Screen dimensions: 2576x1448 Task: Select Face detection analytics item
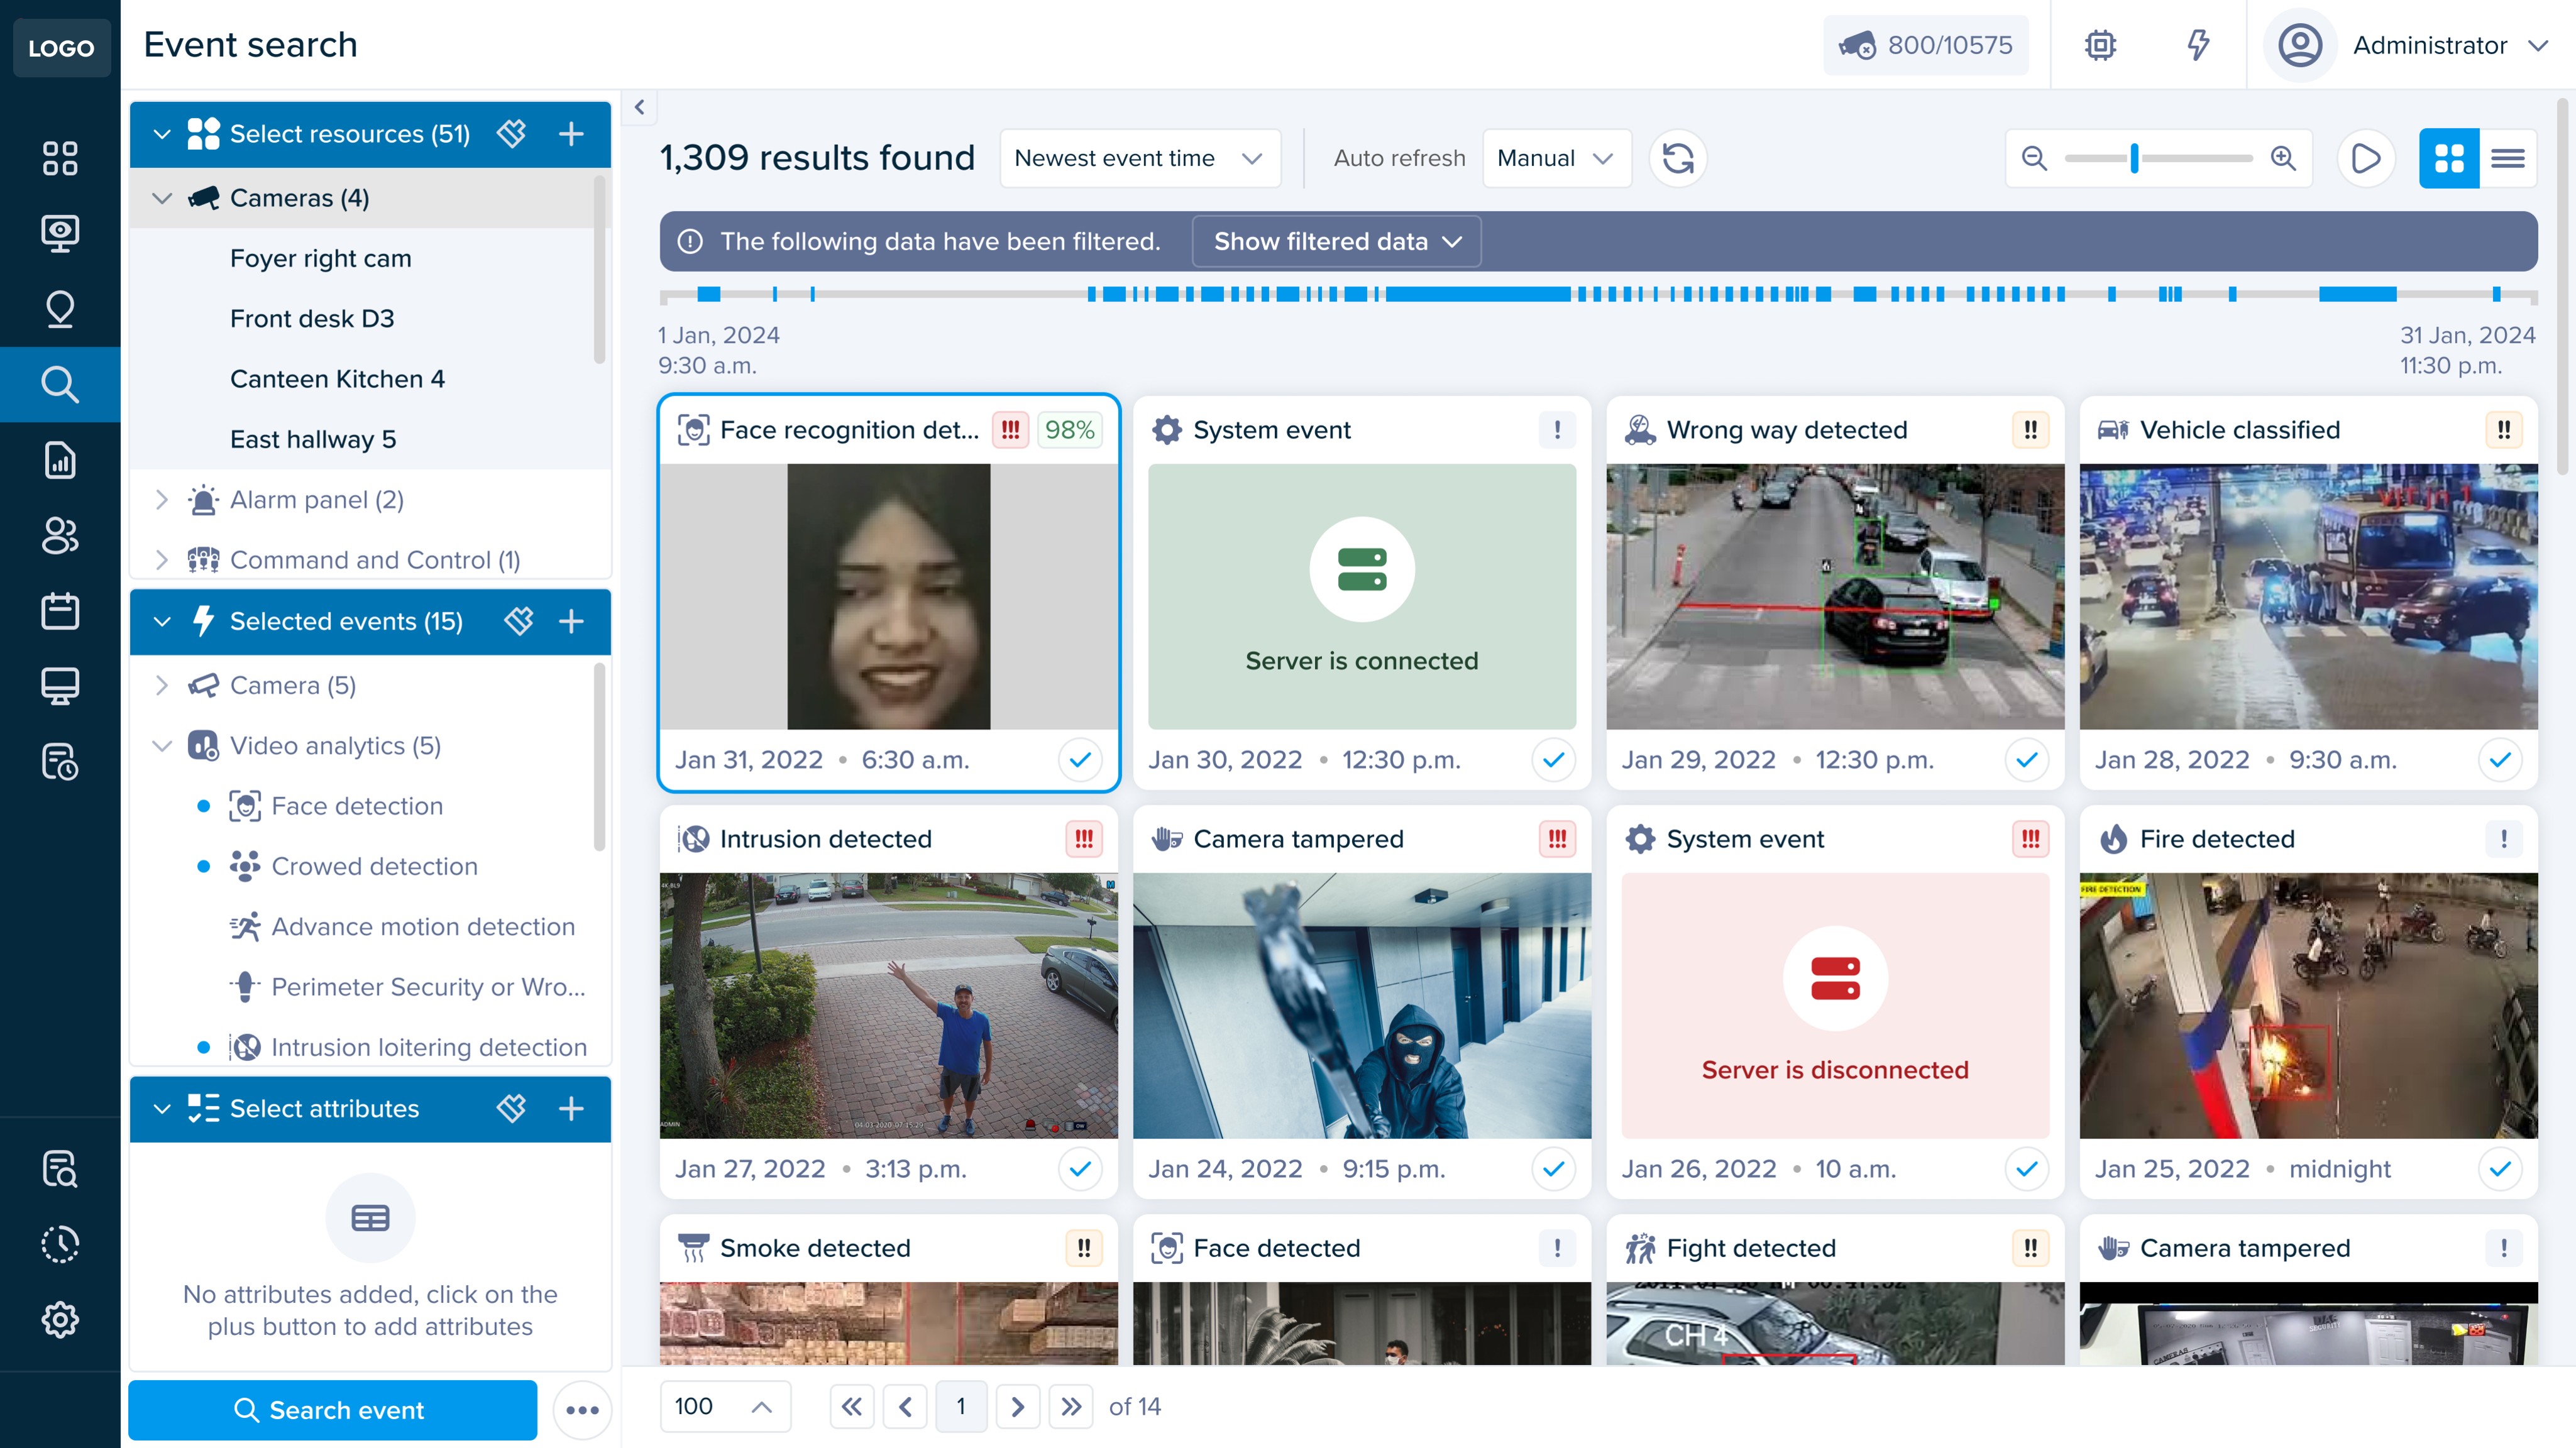point(356,806)
